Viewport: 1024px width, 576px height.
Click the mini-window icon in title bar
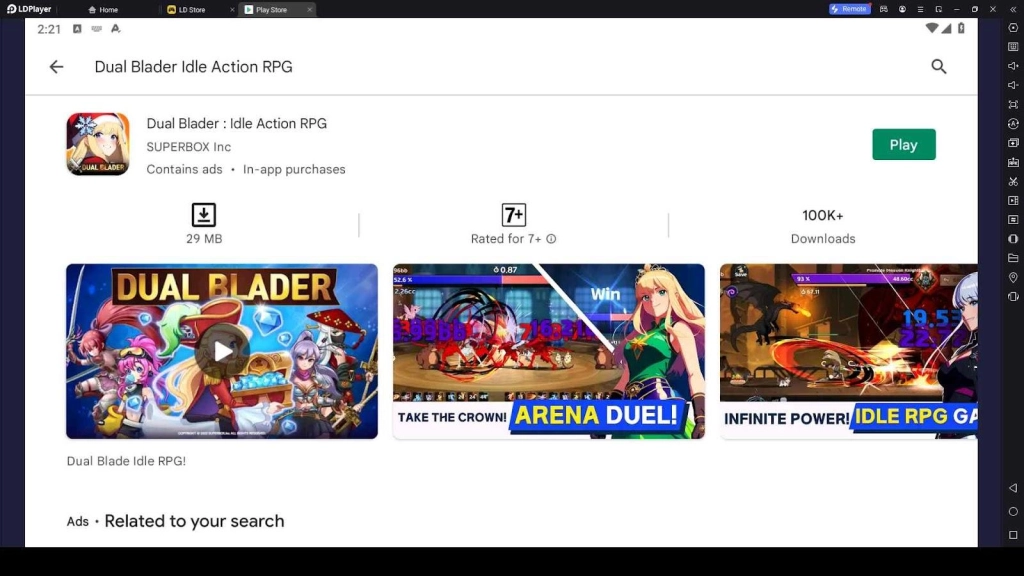938,9
